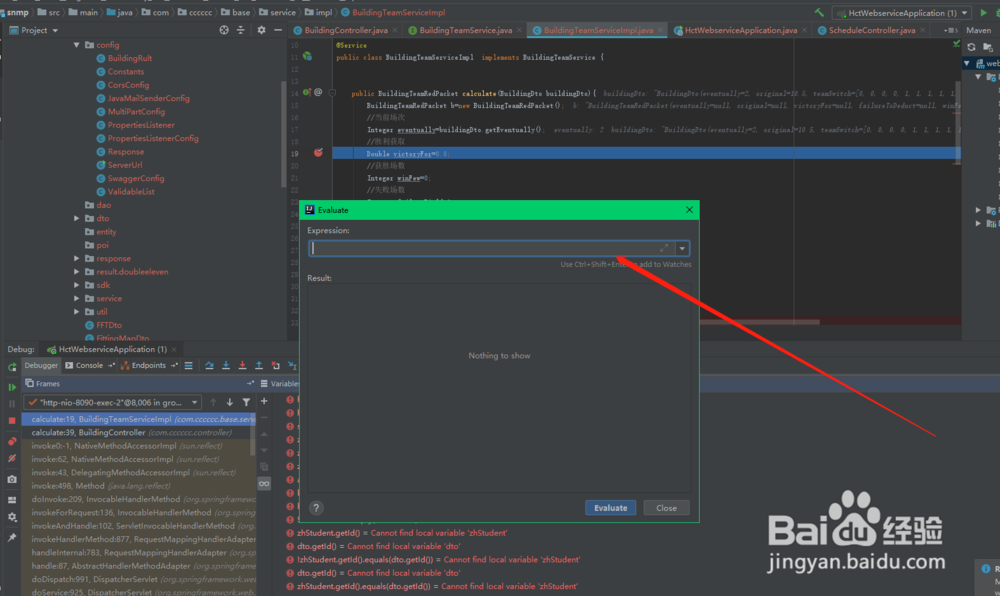Screen dimensions: 1000x596
Task: Click the run gutter icon on line 11
Action: [308, 56]
